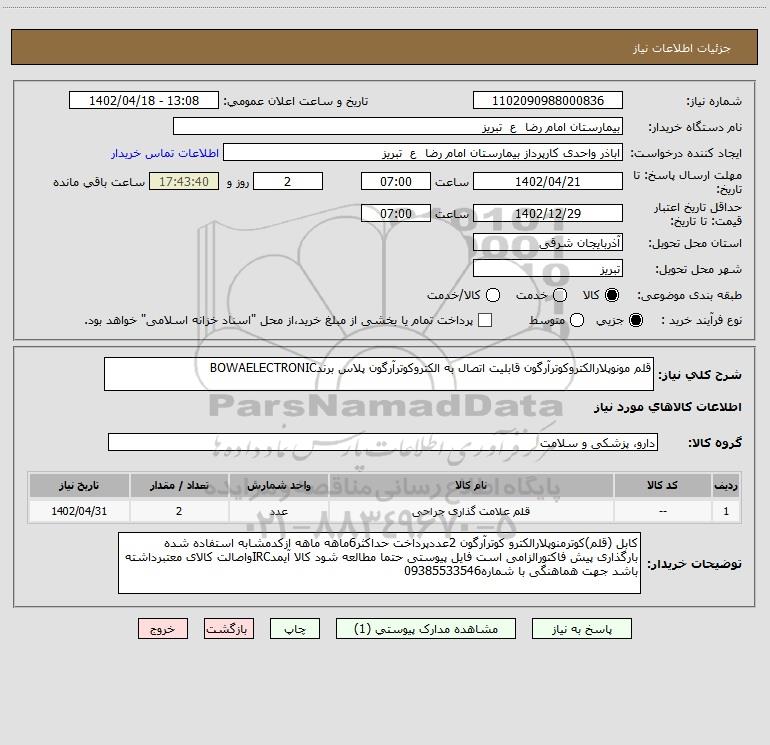Choose the متوسط purchase type radio
Viewport: 770px width, 745px height.
pyautogui.click(x=577, y=320)
